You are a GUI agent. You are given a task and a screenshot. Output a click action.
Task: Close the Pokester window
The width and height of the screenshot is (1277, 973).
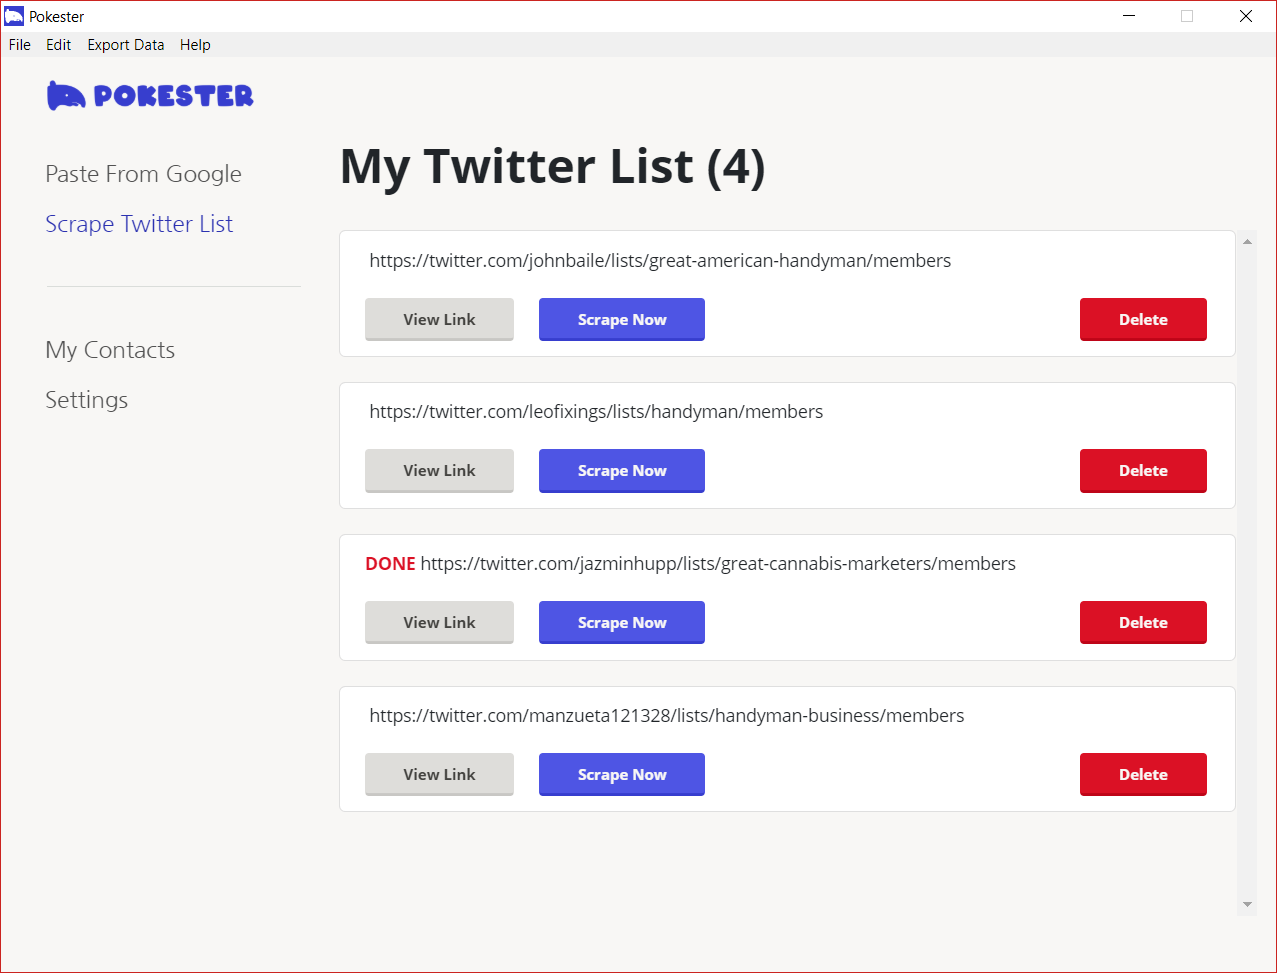coord(1245,16)
